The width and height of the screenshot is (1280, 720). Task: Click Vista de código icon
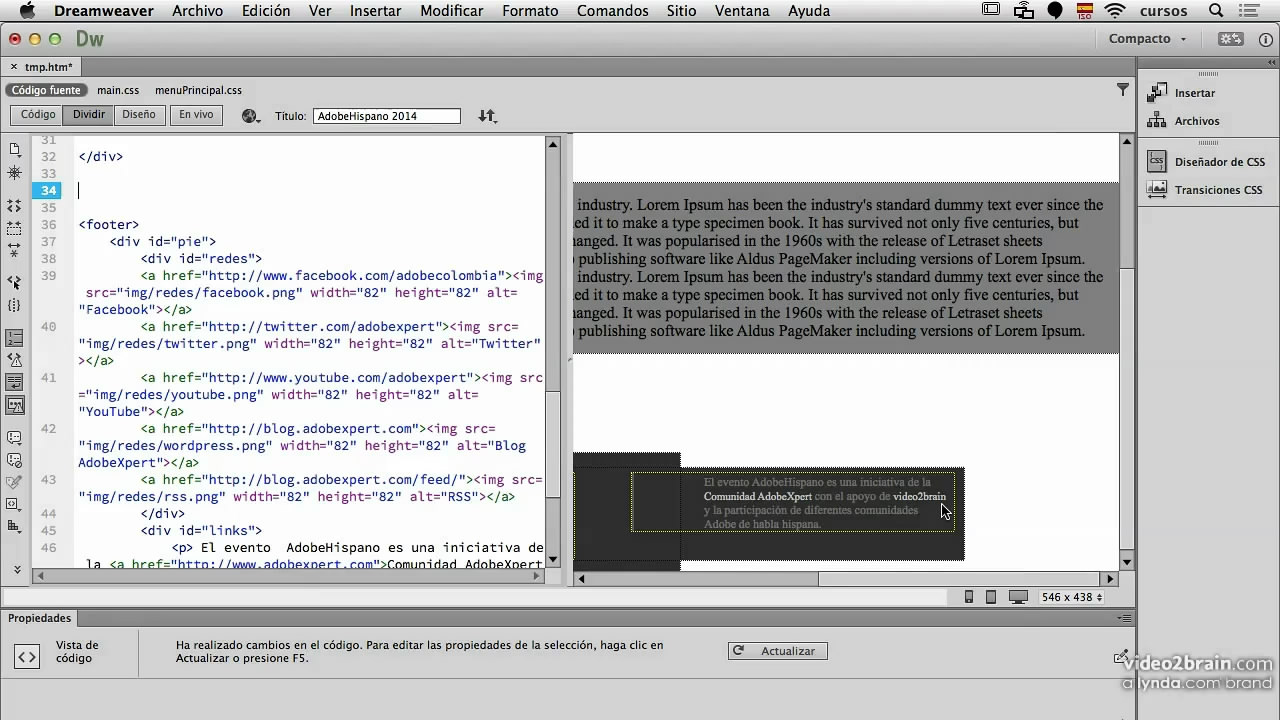point(27,657)
